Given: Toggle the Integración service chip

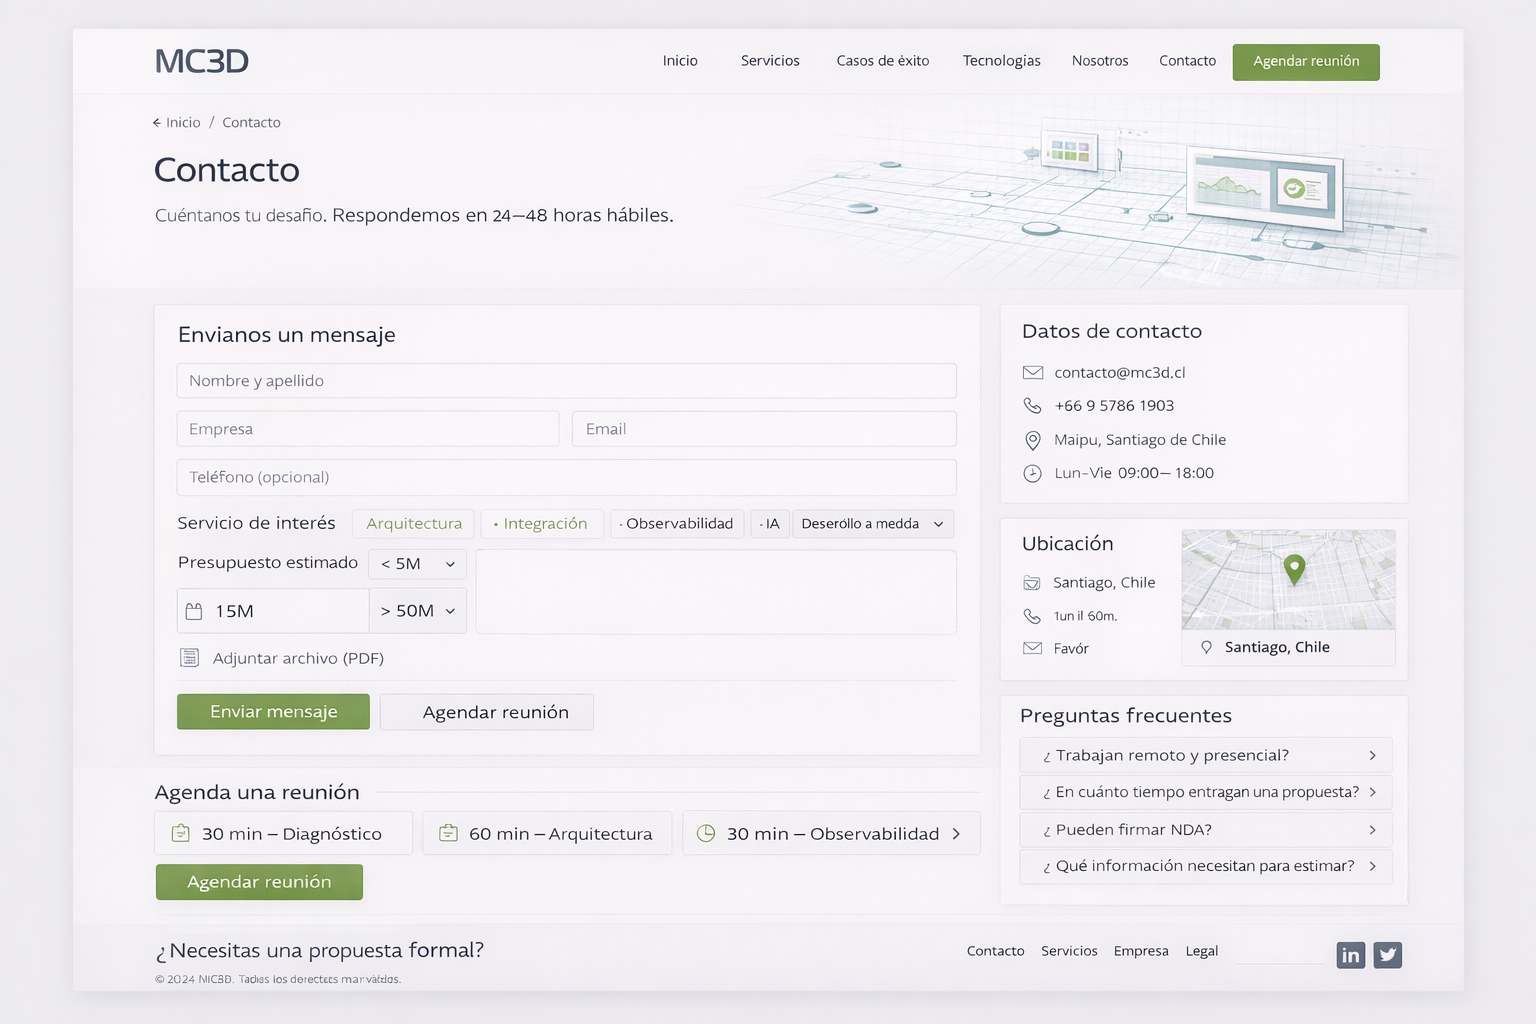Looking at the screenshot, I should click(x=542, y=524).
